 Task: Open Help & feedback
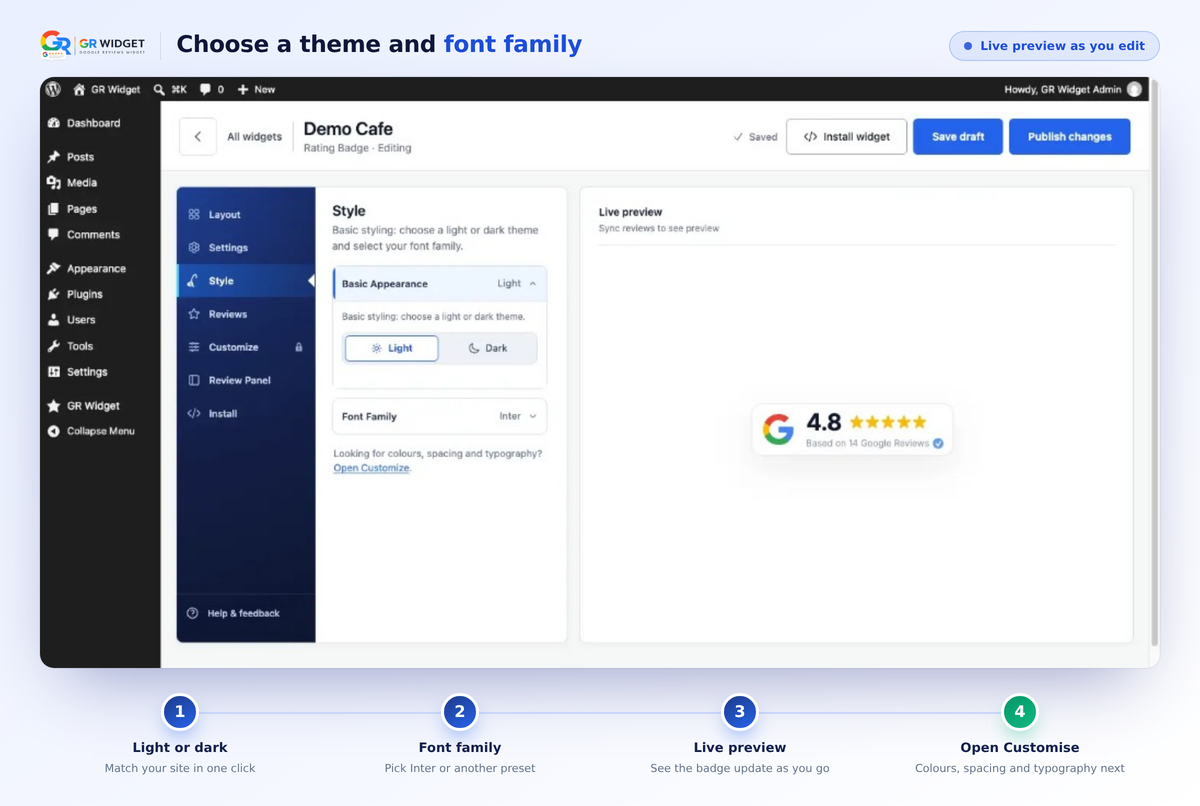click(243, 613)
